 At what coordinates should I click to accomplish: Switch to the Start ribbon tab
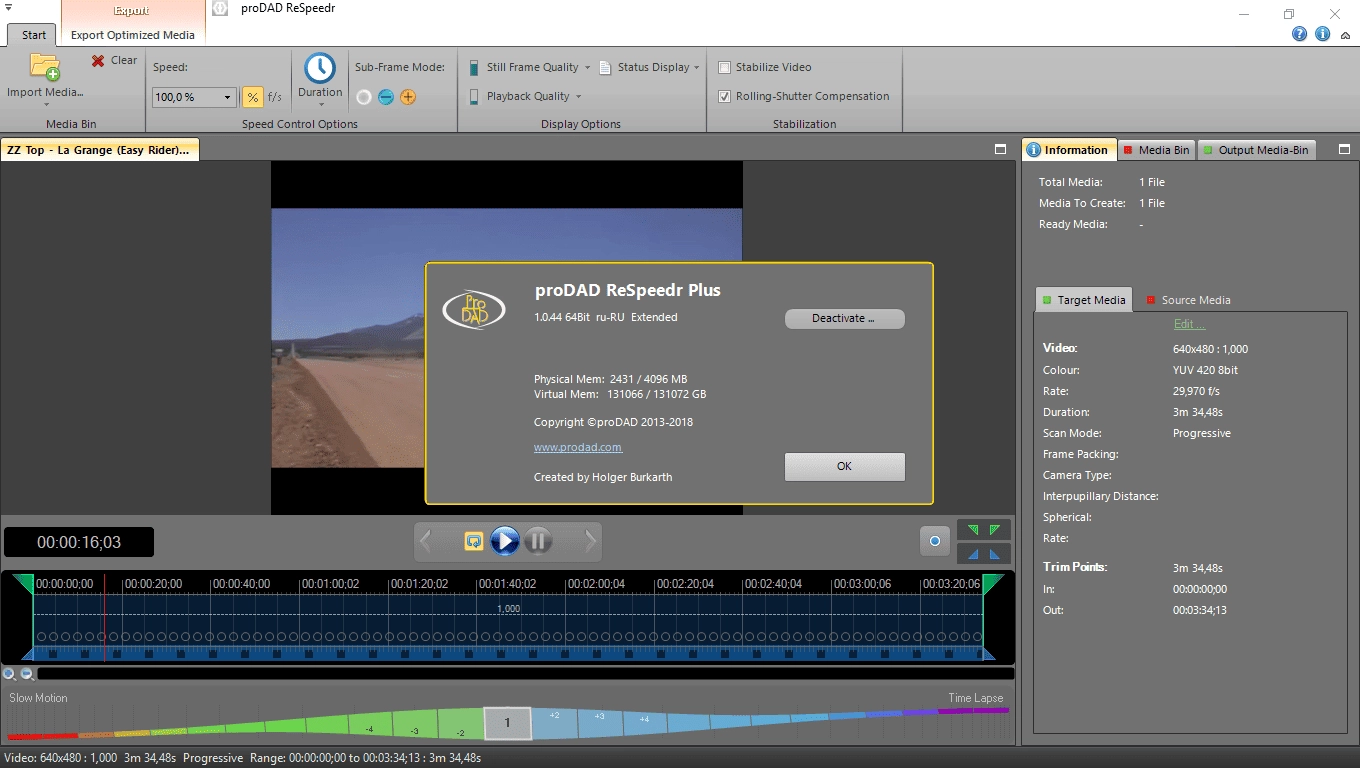tap(34, 34)
